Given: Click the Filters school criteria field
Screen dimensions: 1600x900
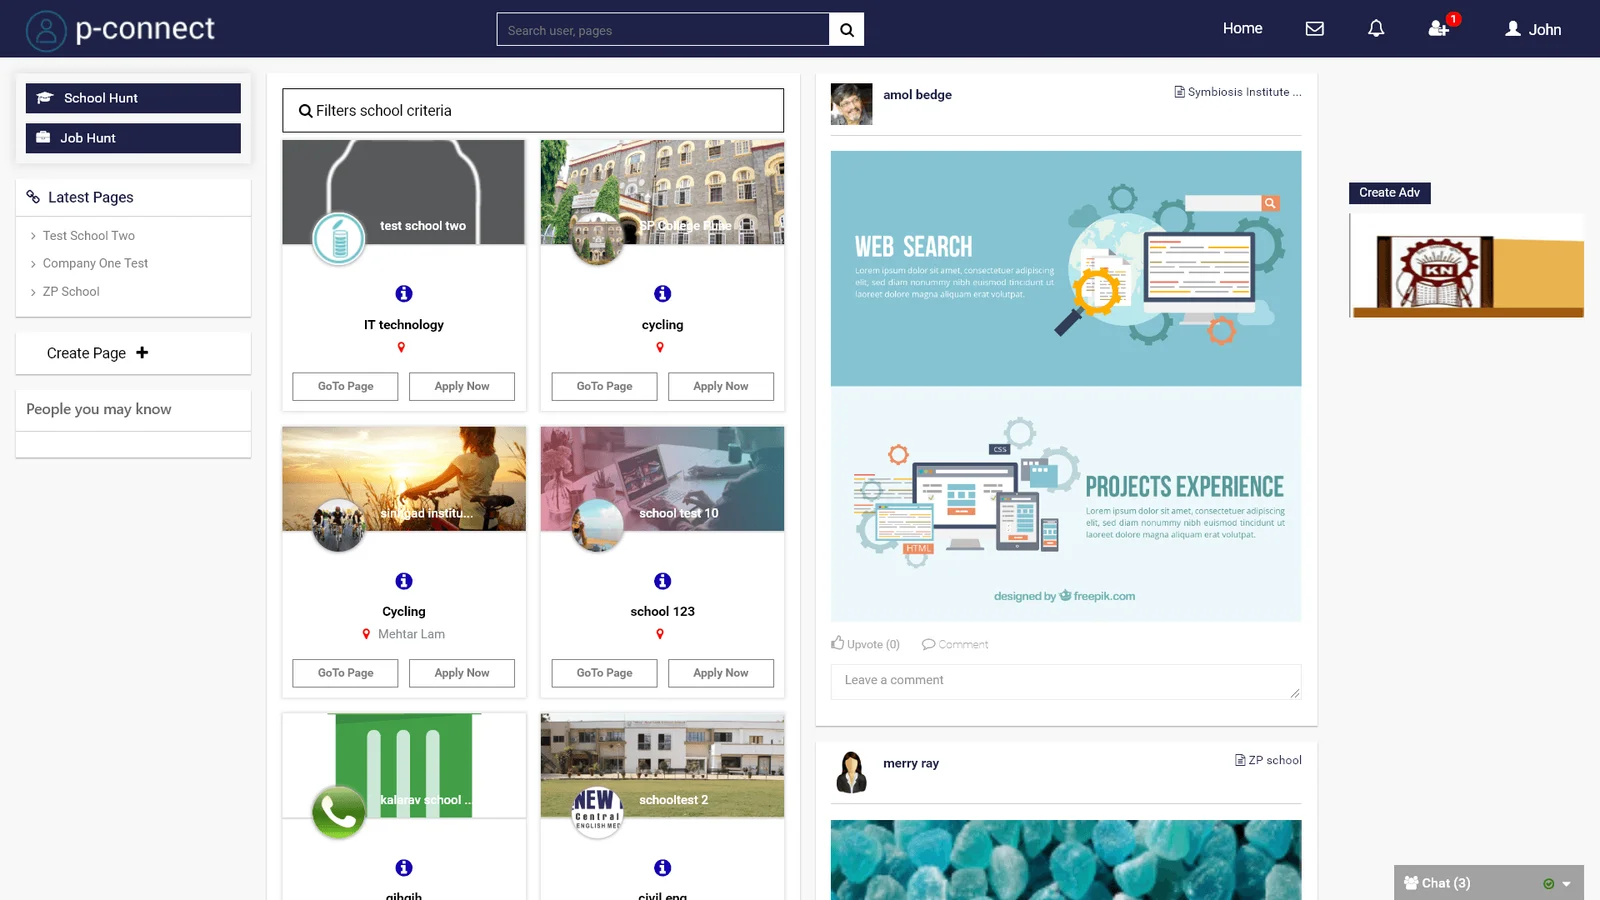Looking at the screenshot, I should pos(533,111).
